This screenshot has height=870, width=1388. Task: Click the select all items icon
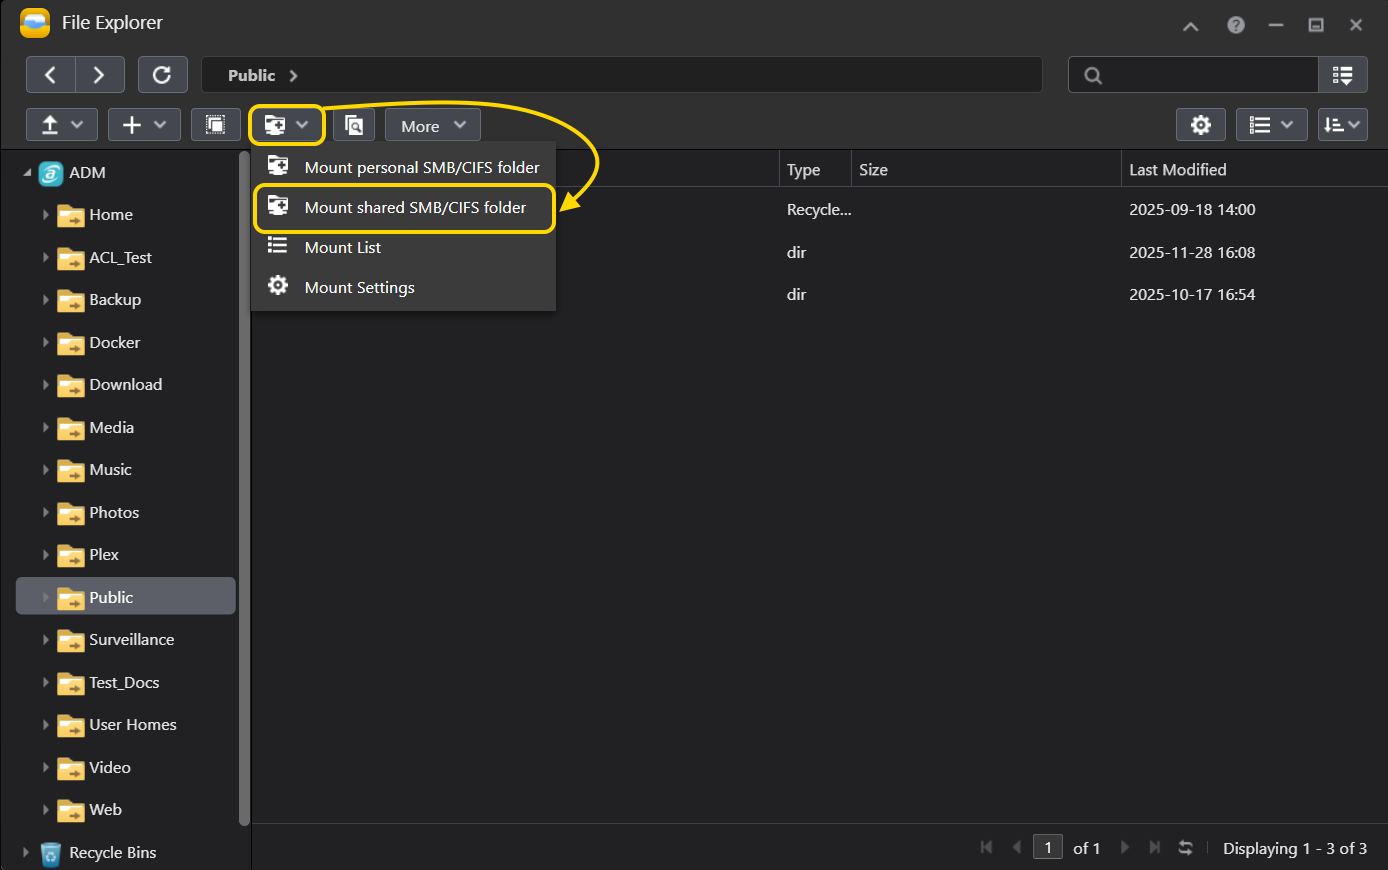tap(215, 125)
